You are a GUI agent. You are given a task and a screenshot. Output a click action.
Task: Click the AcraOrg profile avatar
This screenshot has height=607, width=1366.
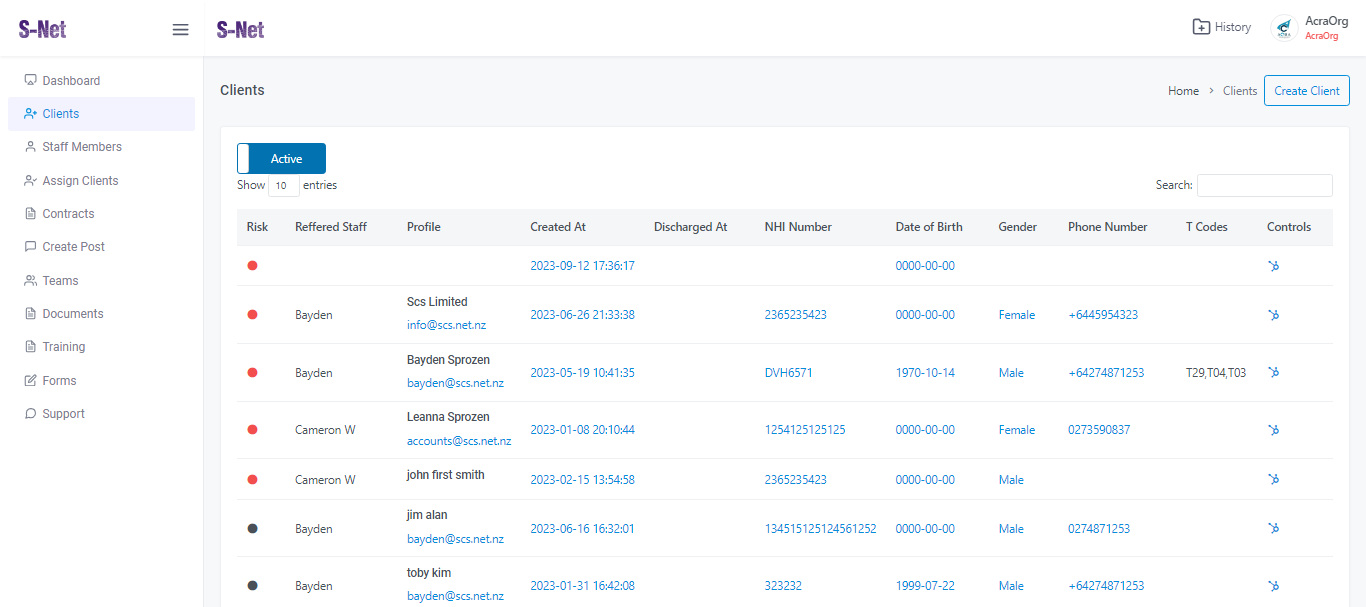[1284, 28]
